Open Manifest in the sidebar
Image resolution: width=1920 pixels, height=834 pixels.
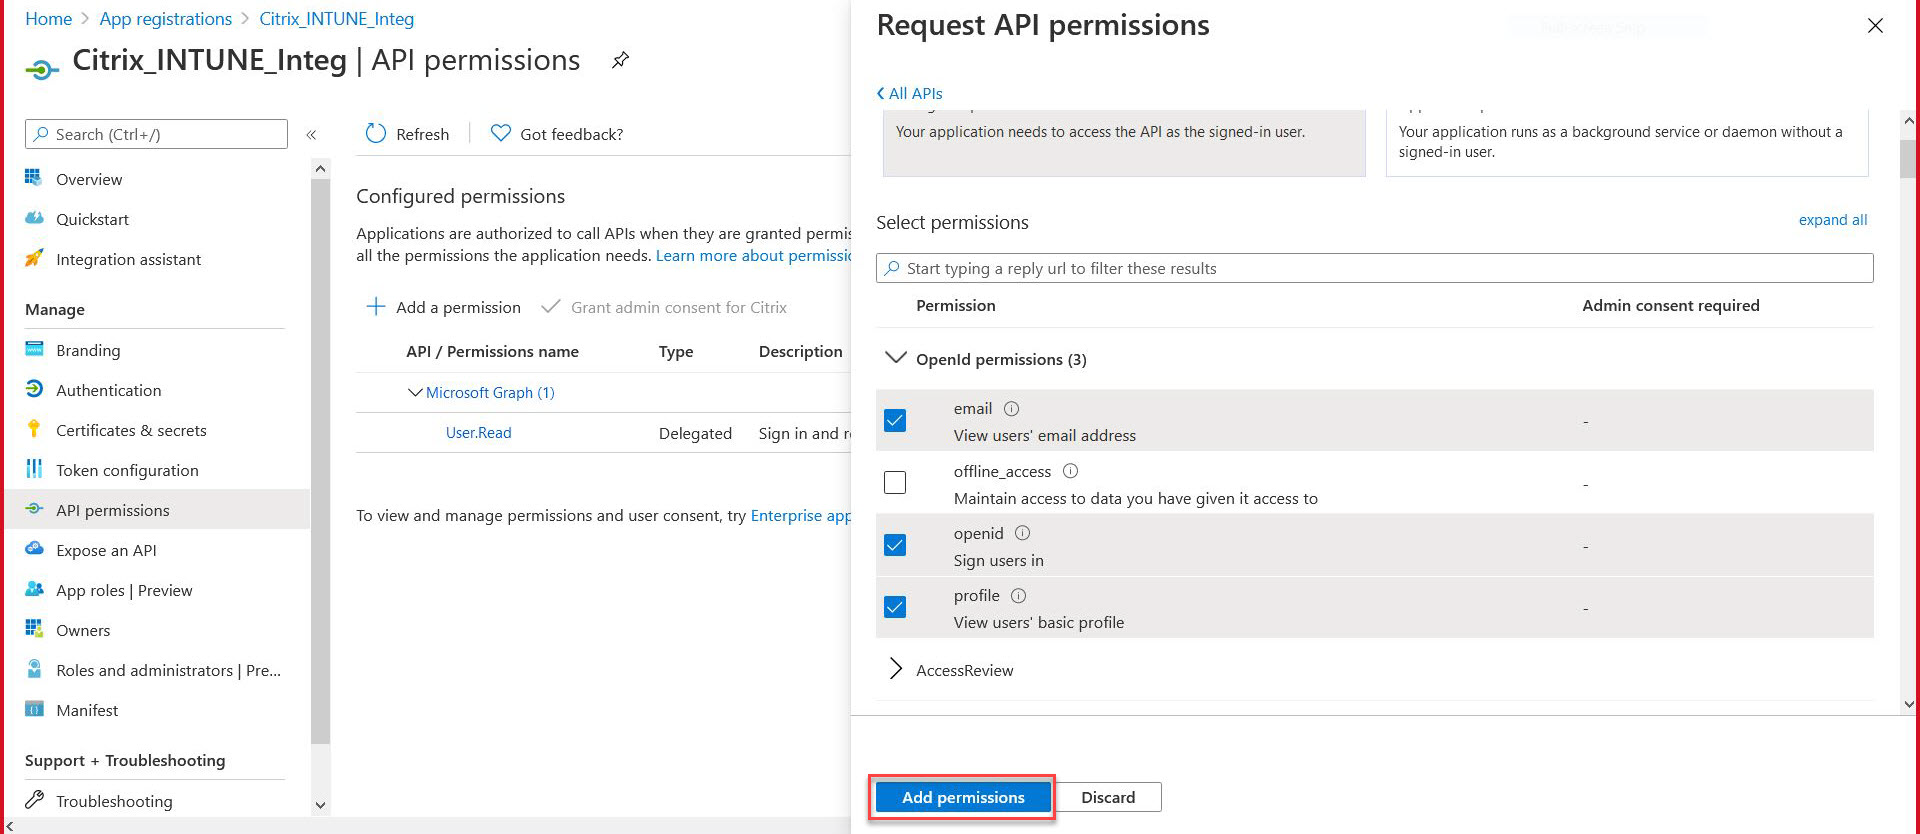pos(87,710)
